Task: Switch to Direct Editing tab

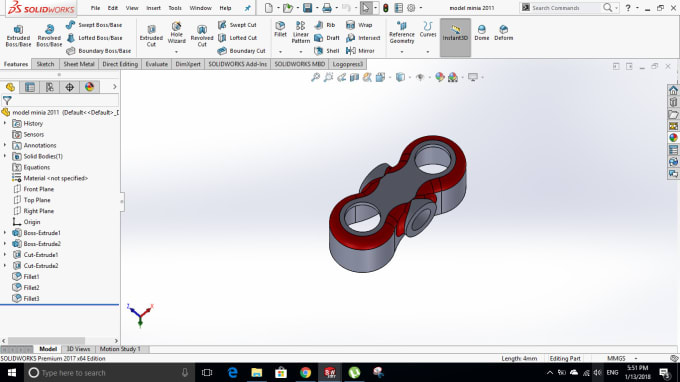Action: (x=120, y=64)
